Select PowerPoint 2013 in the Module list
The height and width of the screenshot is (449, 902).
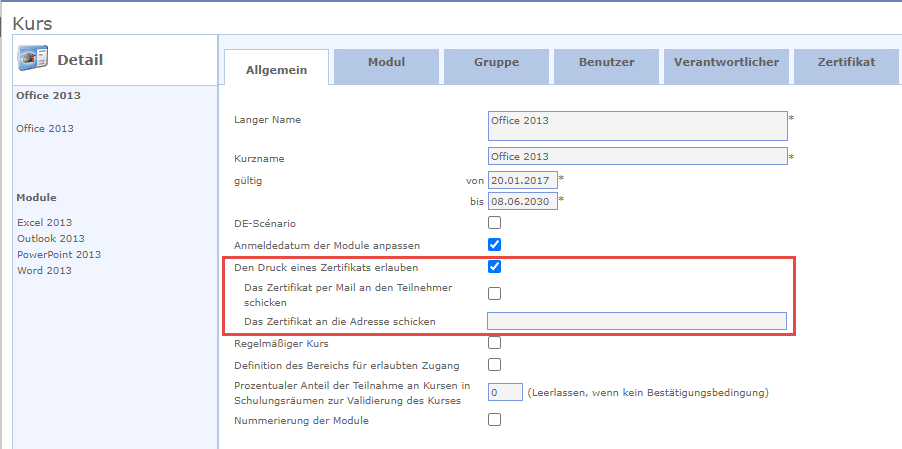coord(58,254)
